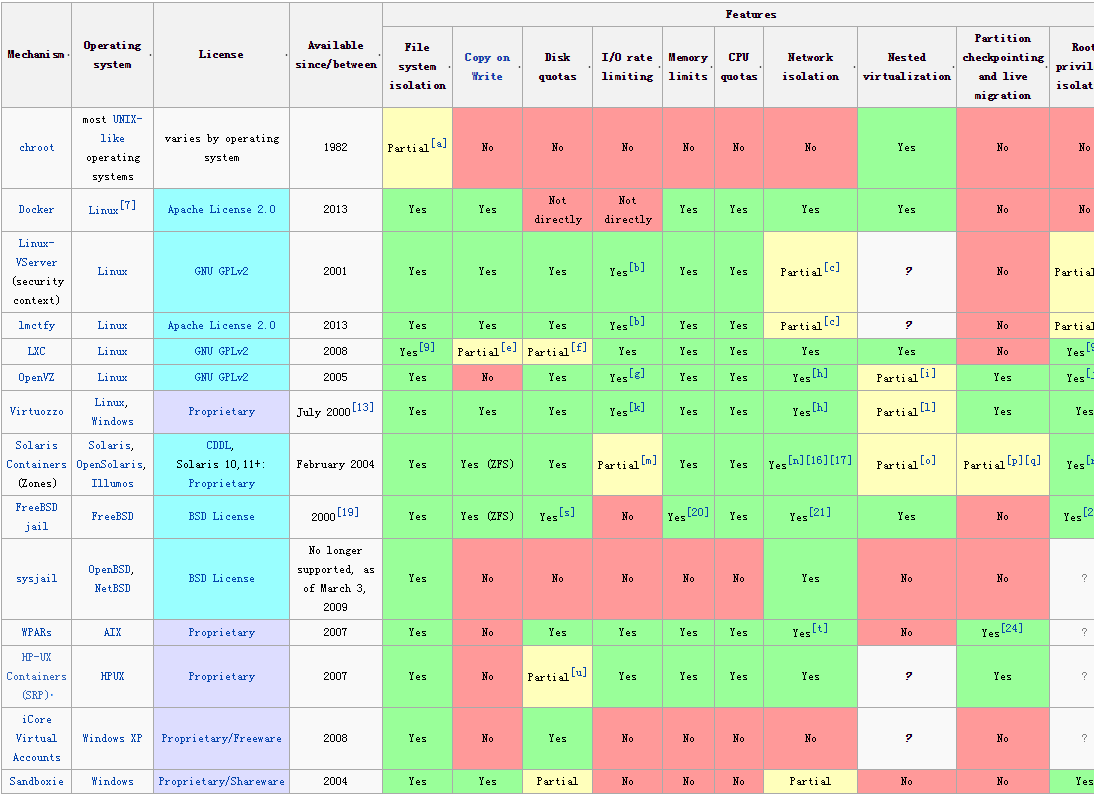This screenshot has width=1094, height=797.
Task: Follow the HP-UX Containers (SRP) link
Action: [36, 676]
